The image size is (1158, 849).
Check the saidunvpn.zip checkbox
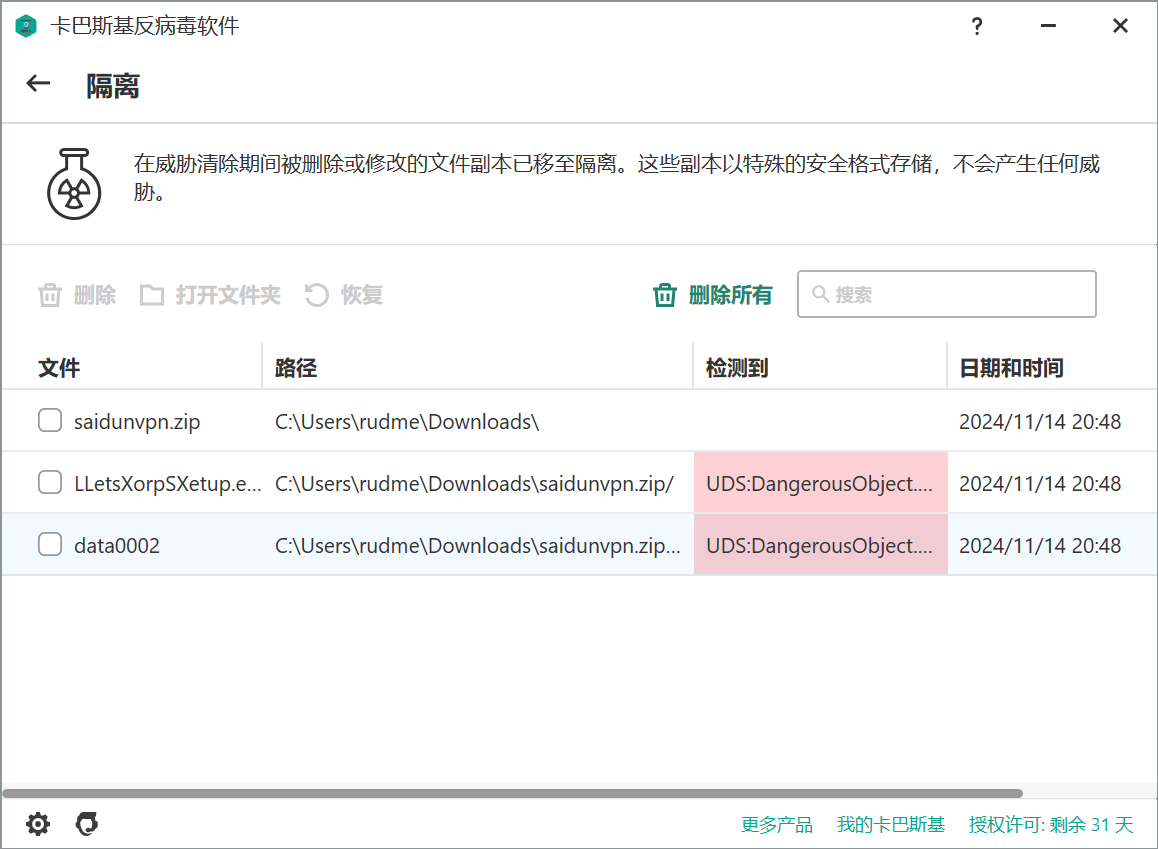(50, 420)
